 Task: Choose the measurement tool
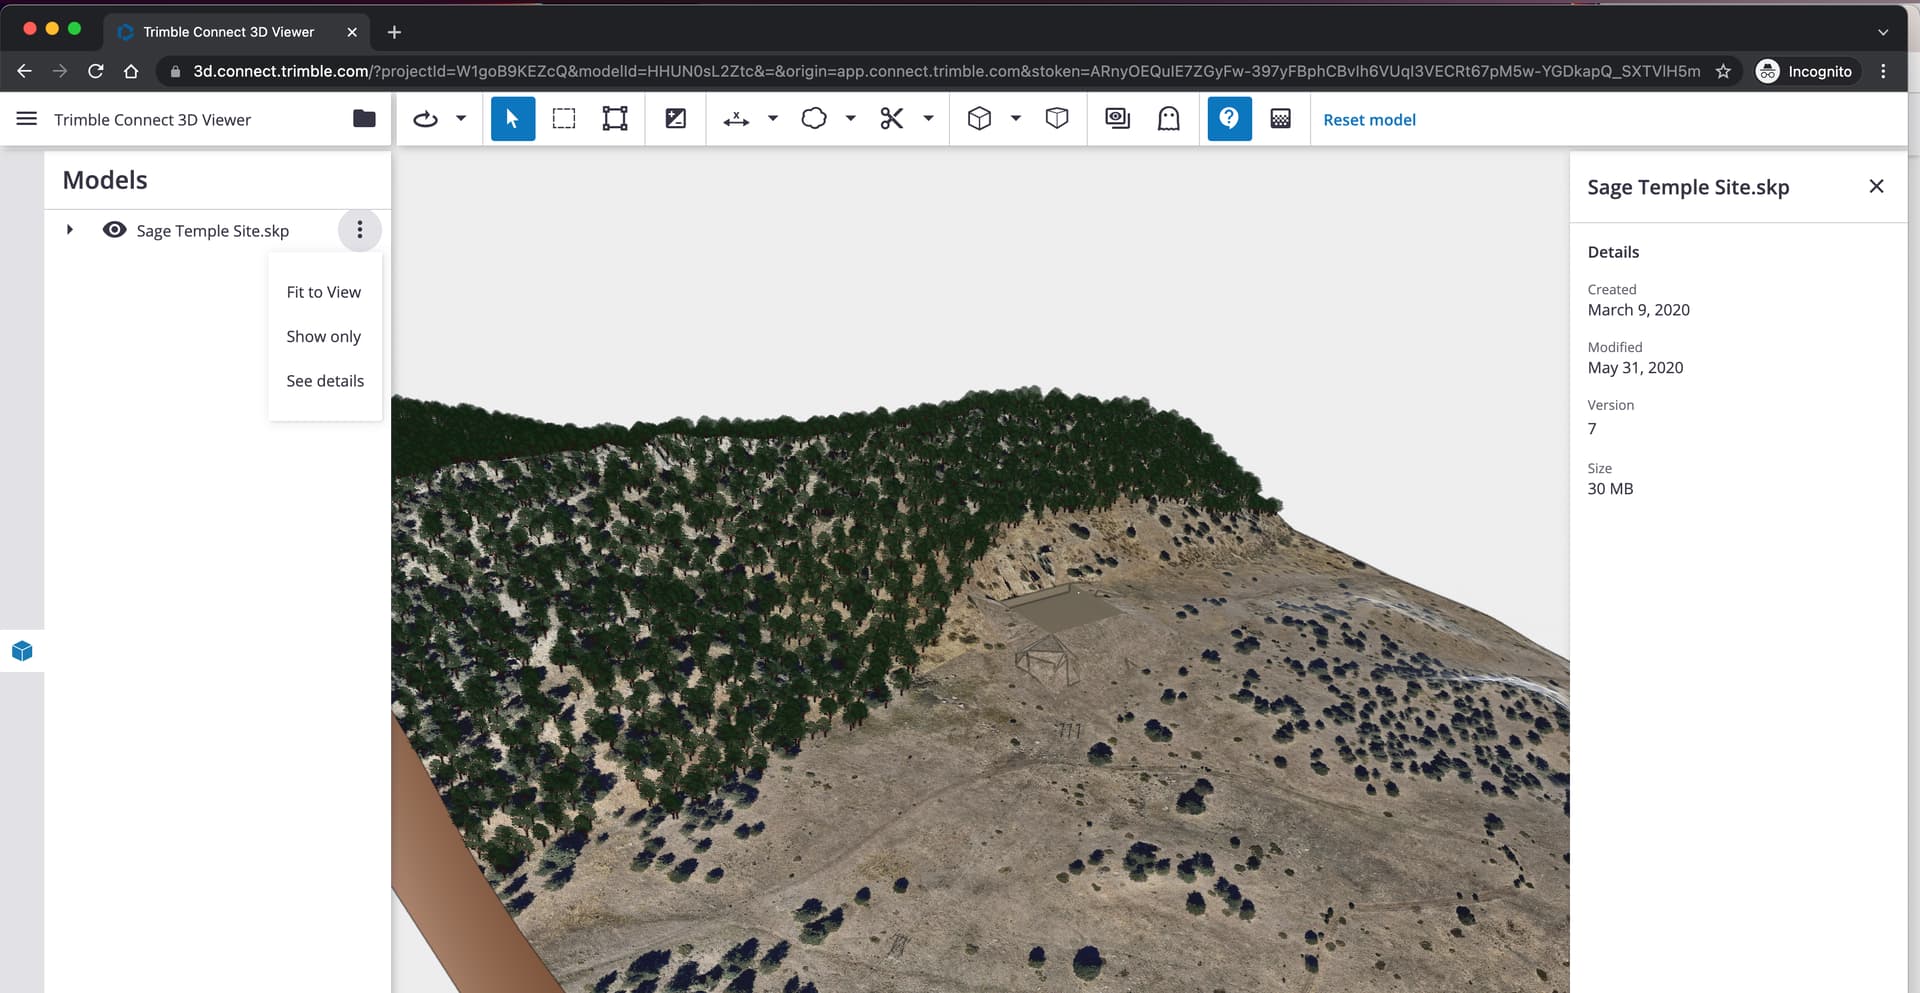736,119
